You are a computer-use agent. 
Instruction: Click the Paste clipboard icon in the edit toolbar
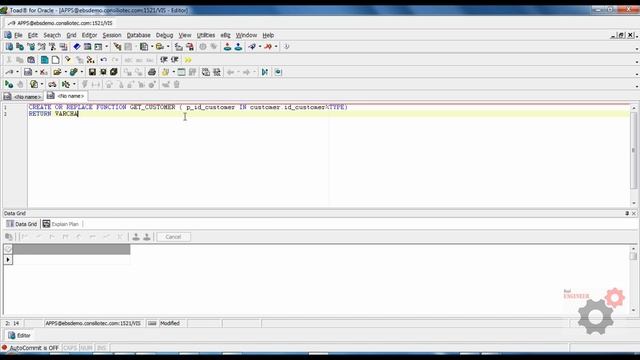[31, 60]
